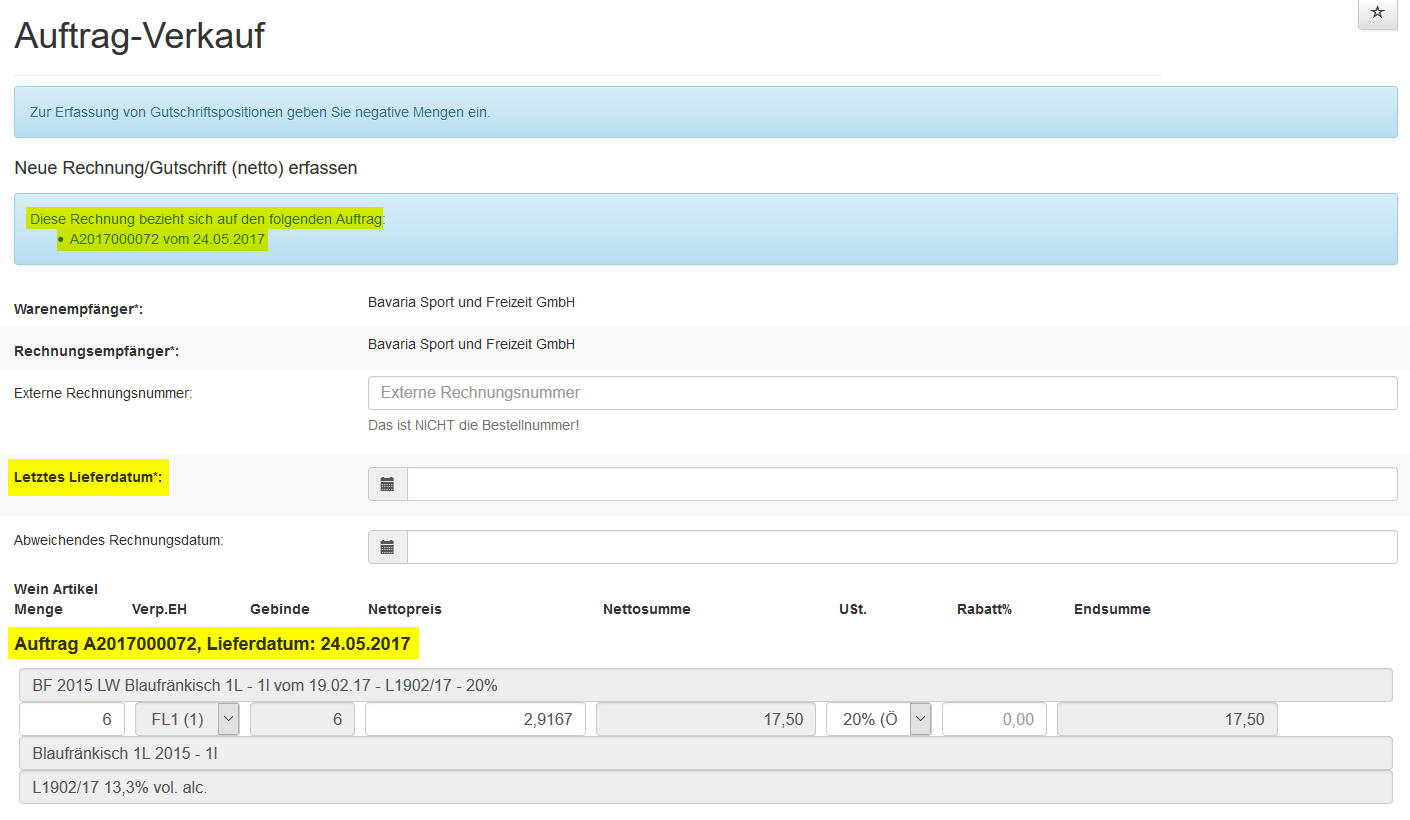1410x820 pixels.
Task: Click the Endsumme total field
Action: (x=1167, y=719)
